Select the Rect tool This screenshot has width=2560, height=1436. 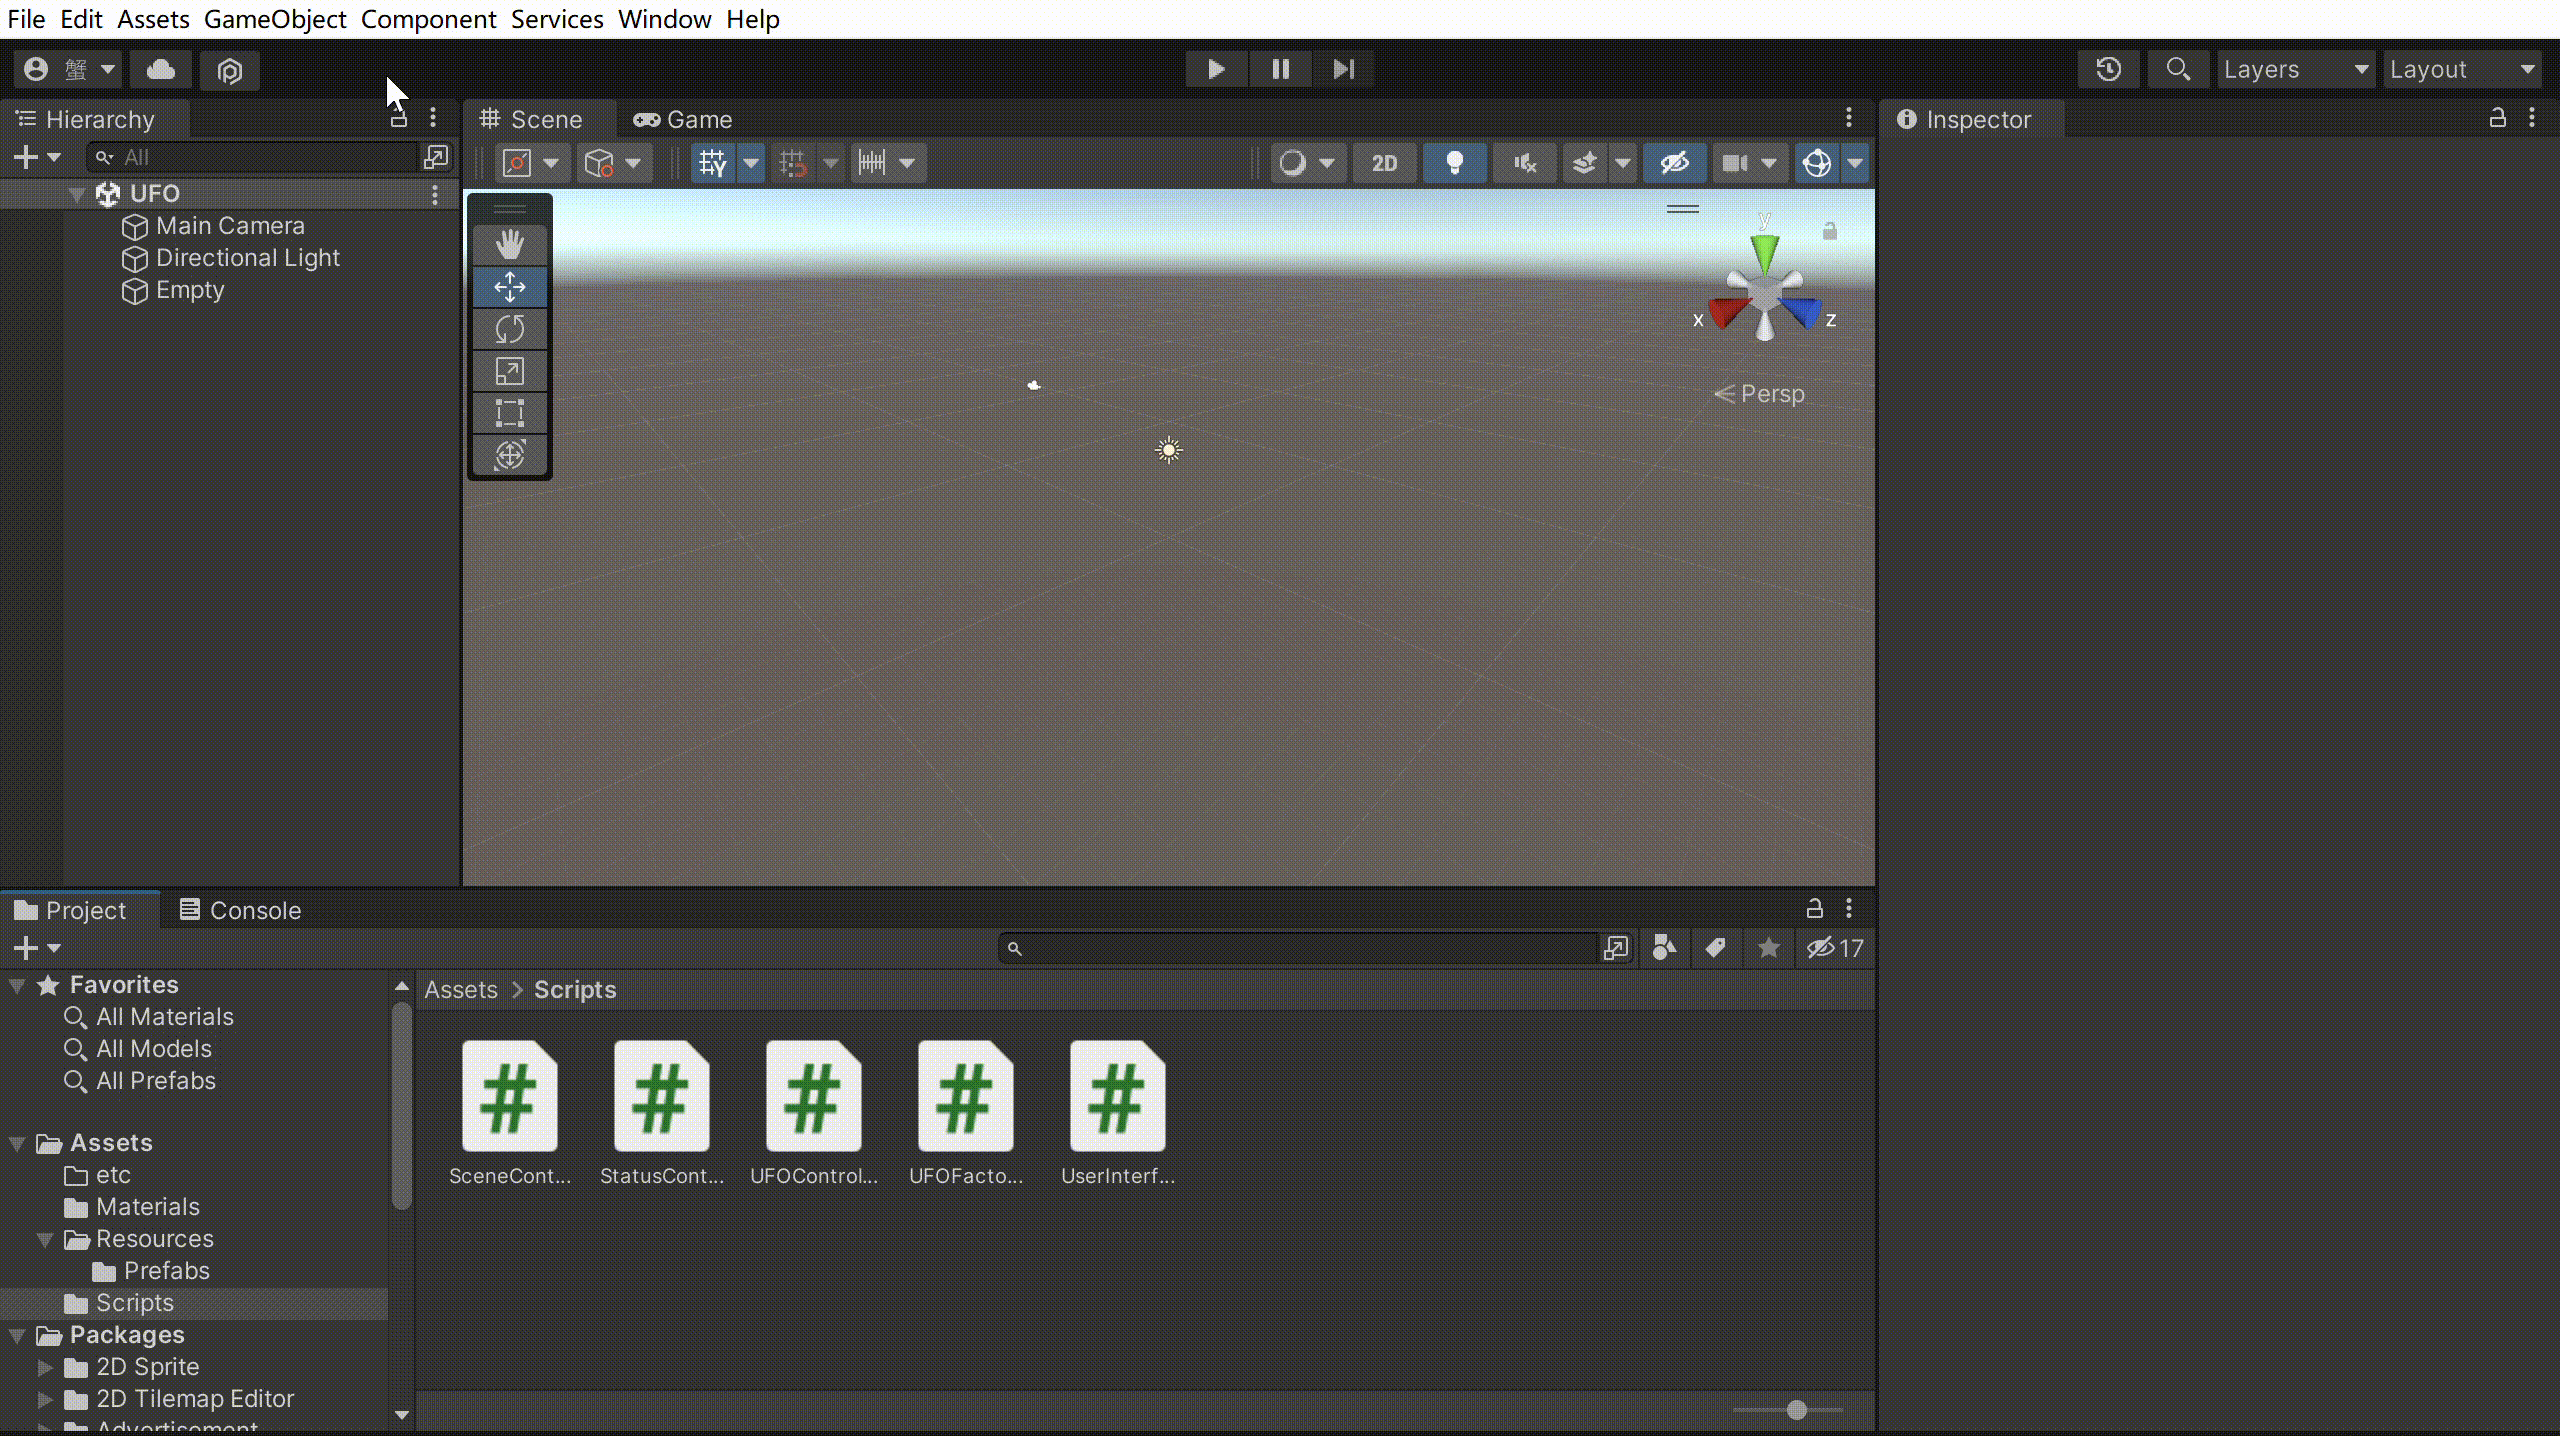[509, 413]
